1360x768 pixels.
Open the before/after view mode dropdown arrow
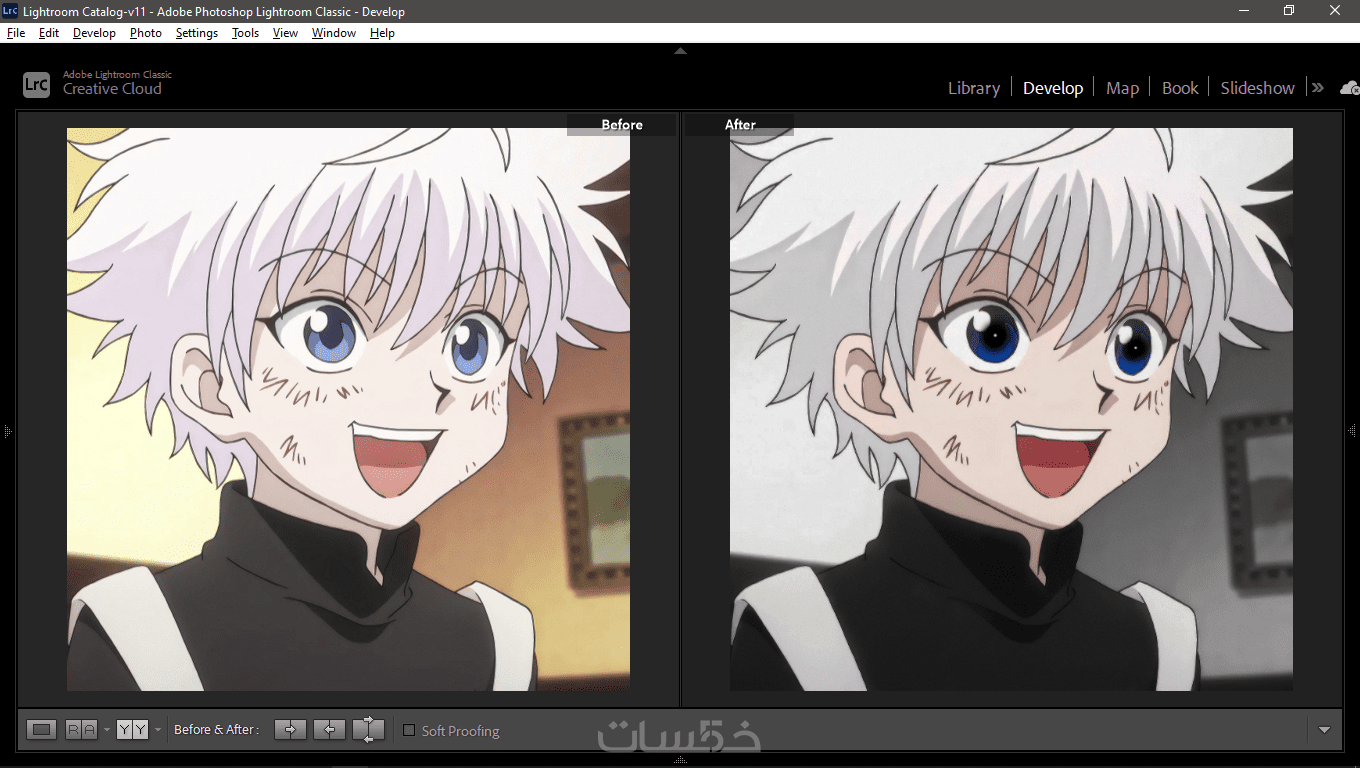(x=158, y=731)
